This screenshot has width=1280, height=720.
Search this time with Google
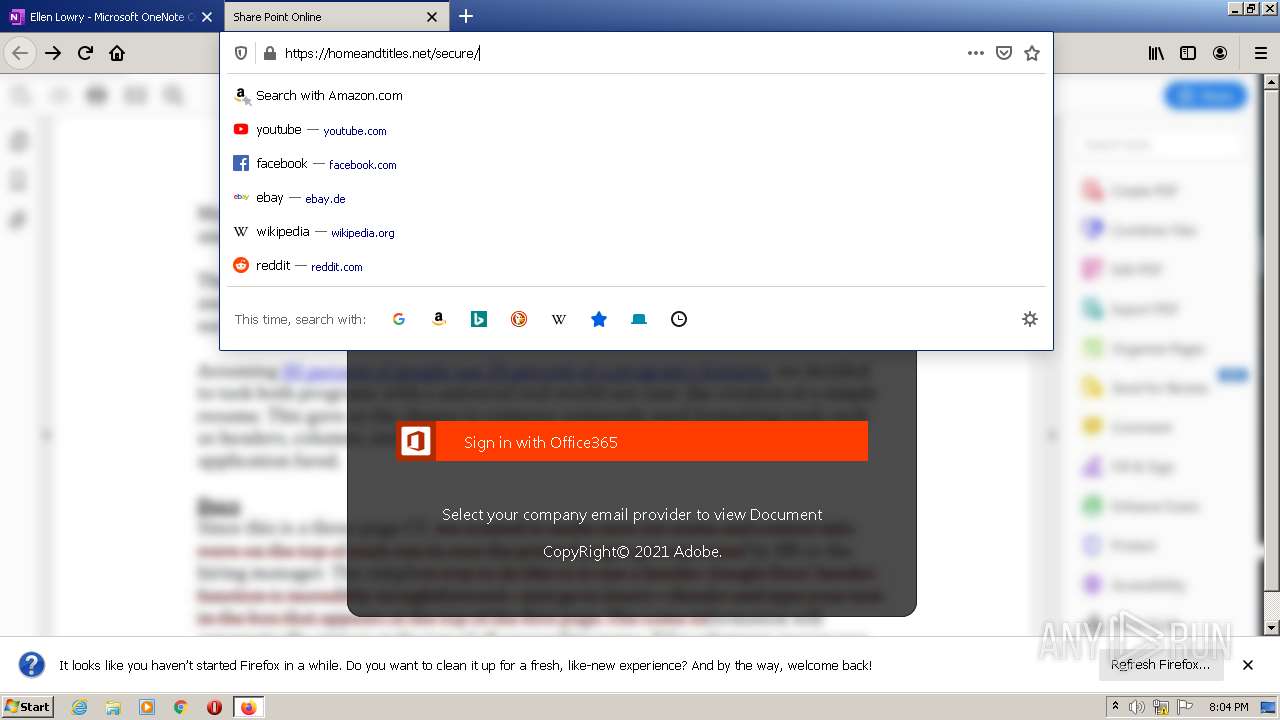(399, 318)
